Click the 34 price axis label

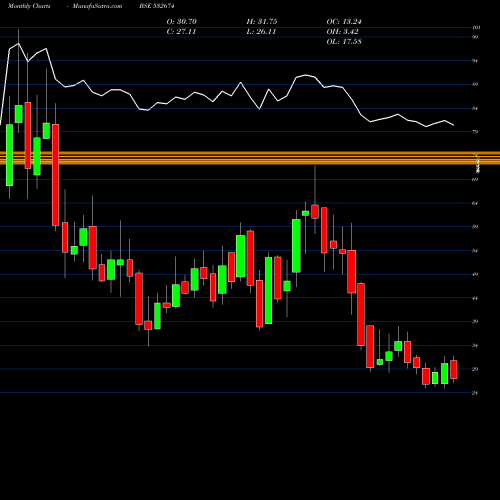[x=475, y=346]
